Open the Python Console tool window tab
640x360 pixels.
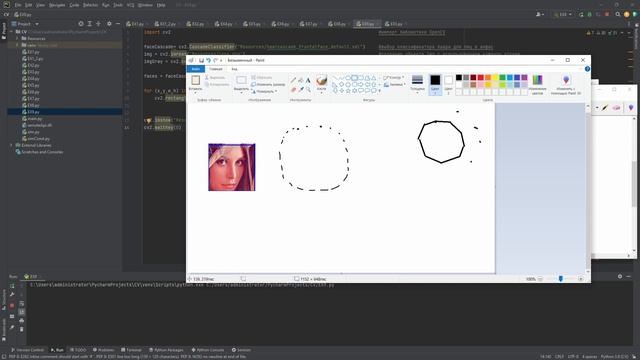208,350
